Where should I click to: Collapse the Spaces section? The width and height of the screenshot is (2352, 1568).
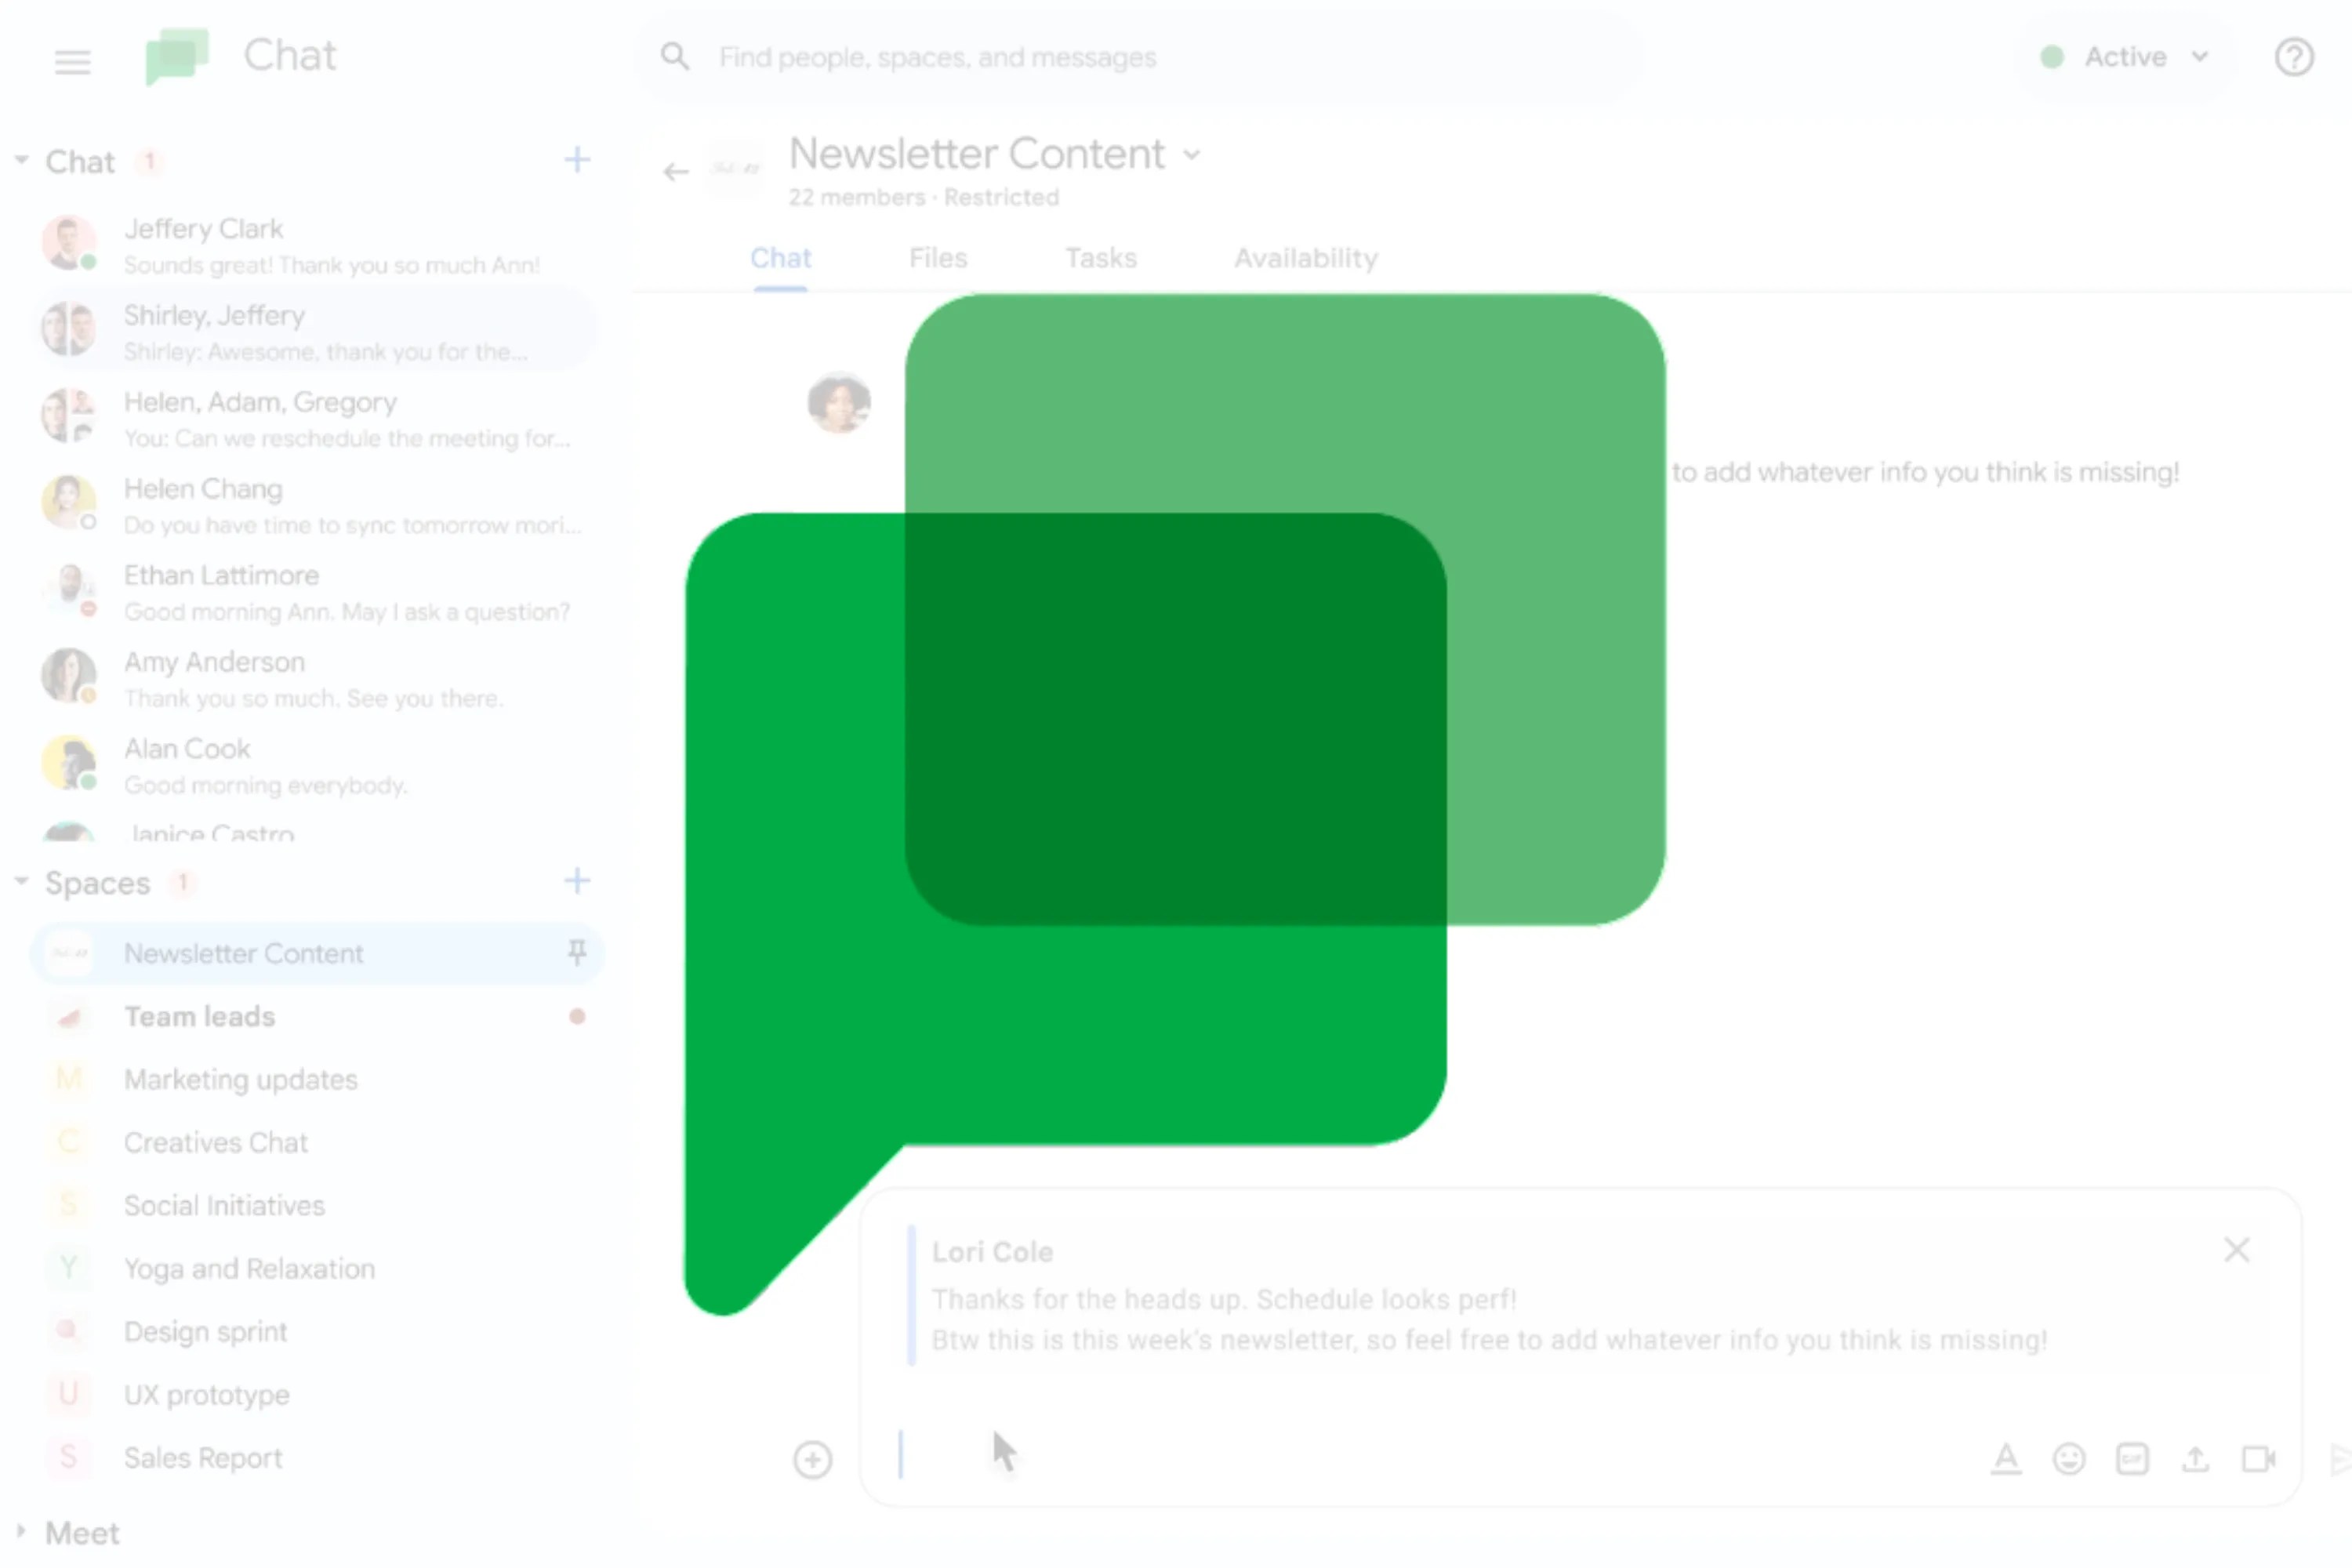pyautogui.click(x=21, y=881)
